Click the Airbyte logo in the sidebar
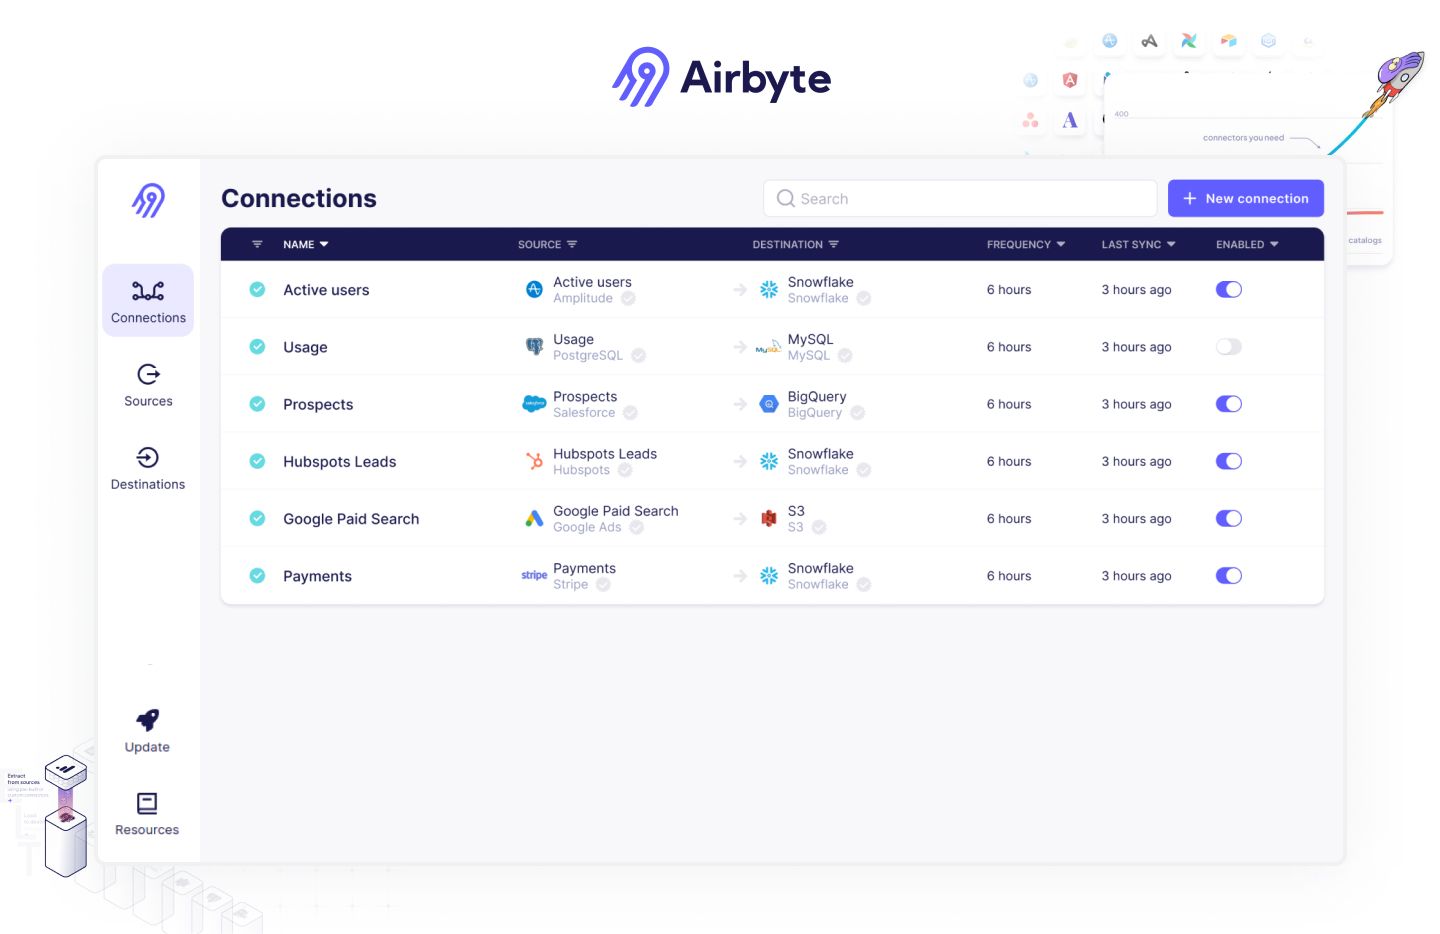Viewport: 1440px width, 934px height. (149, 200)
